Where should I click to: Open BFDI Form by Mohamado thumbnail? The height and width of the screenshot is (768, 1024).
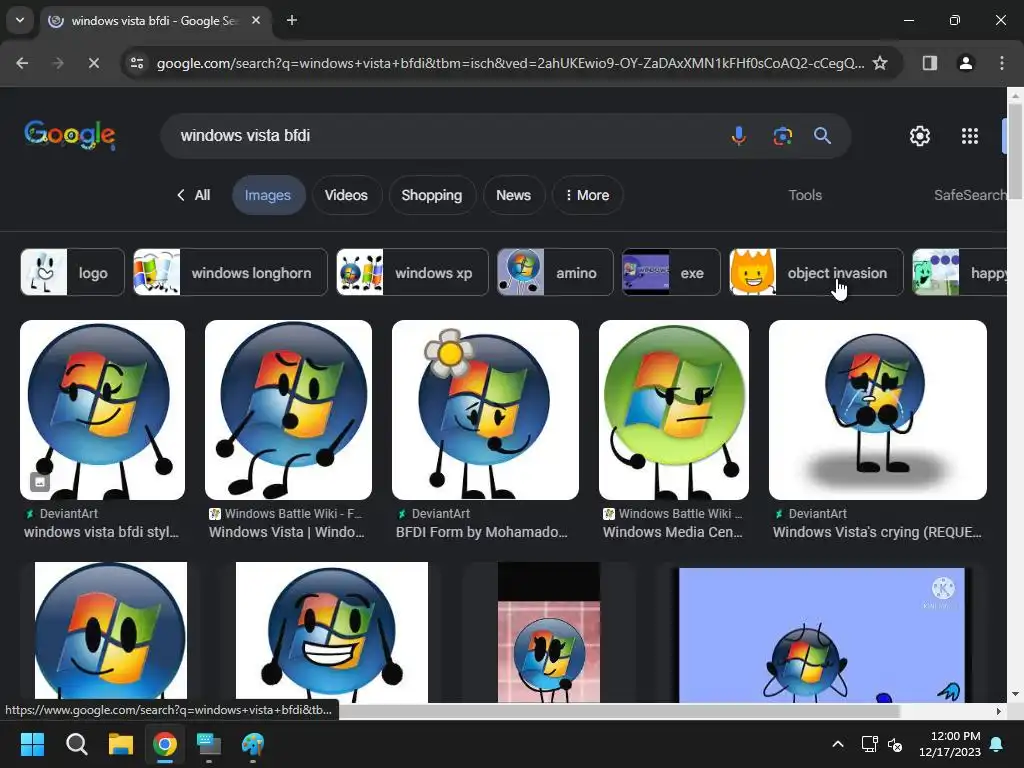tap(485, 410)
